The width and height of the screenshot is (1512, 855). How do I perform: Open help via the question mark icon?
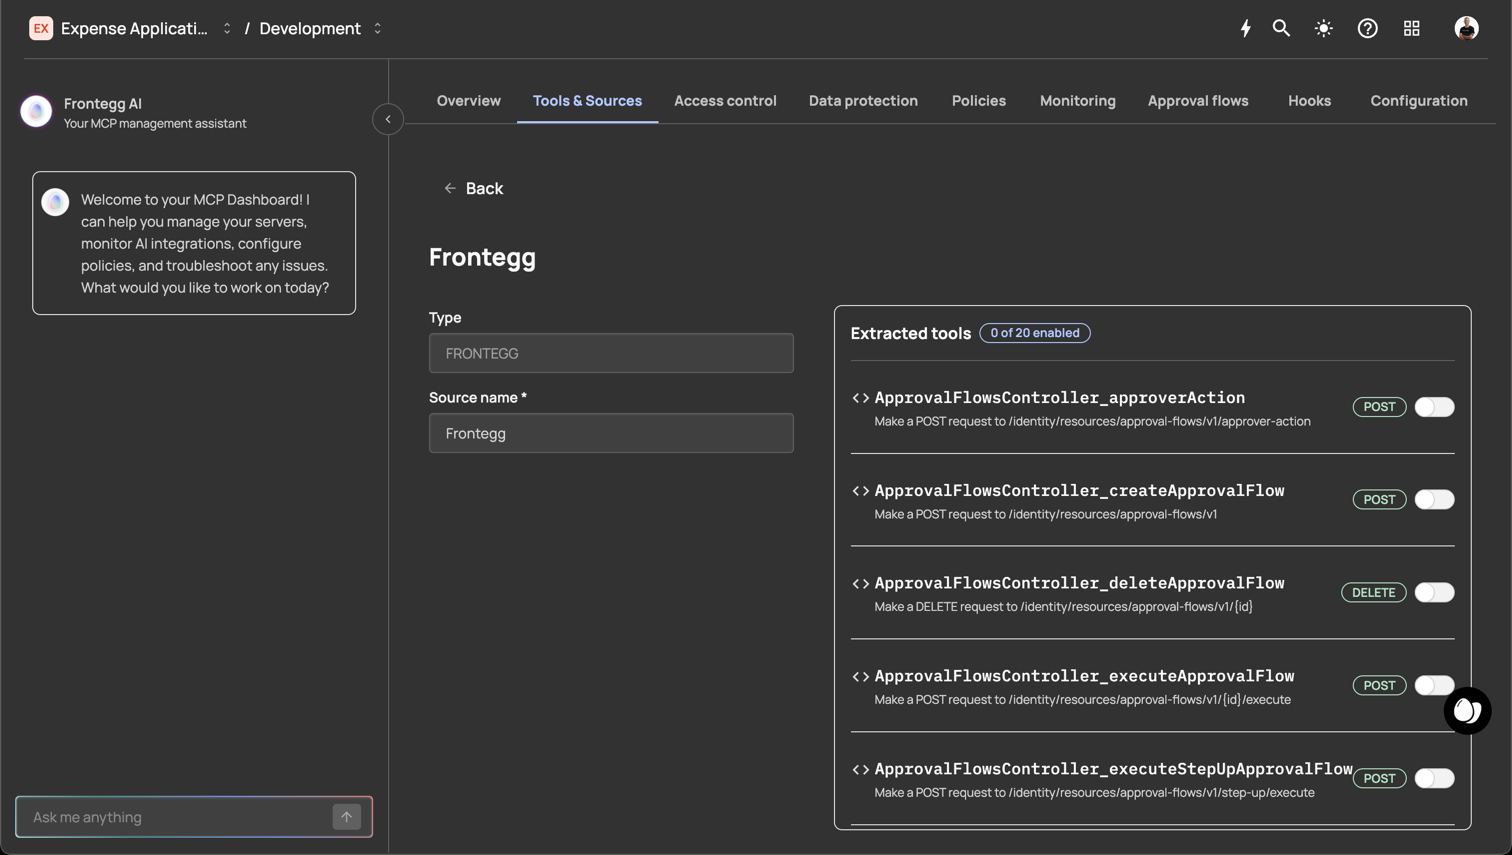tap(1367, 29)
